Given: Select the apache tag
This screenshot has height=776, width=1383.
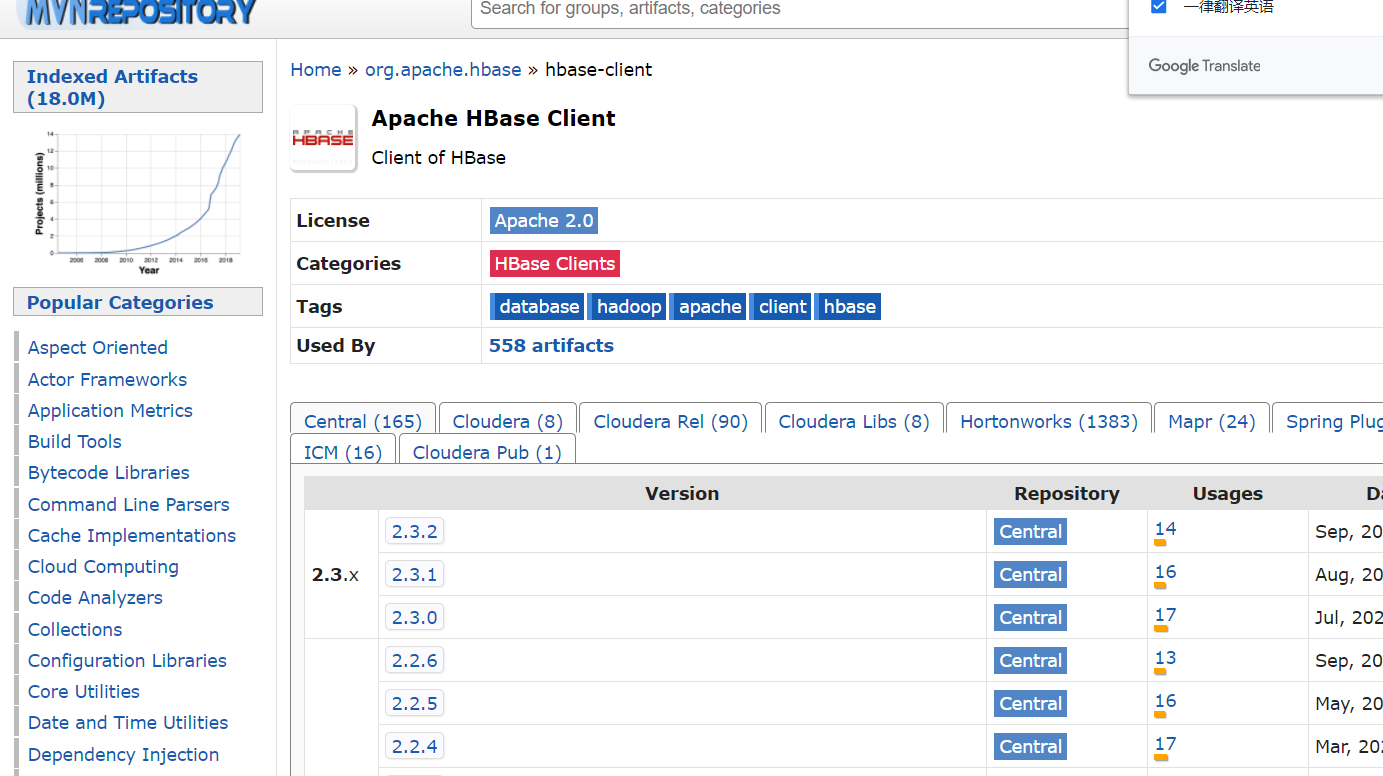Looking at the screenshot, I should point(708,307).
